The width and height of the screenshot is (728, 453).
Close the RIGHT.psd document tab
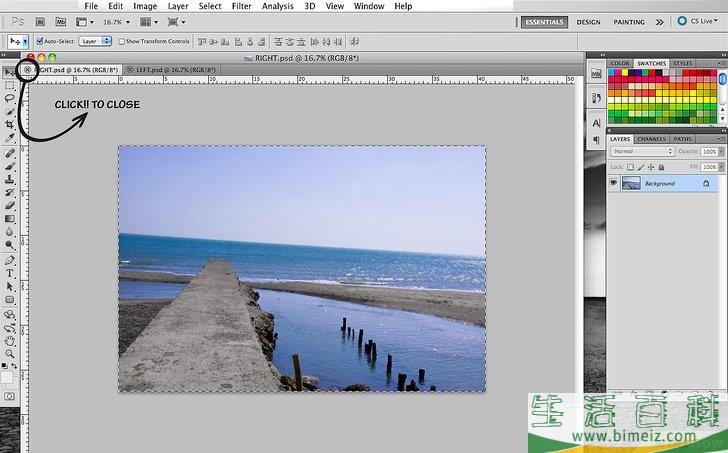point(28,70)
